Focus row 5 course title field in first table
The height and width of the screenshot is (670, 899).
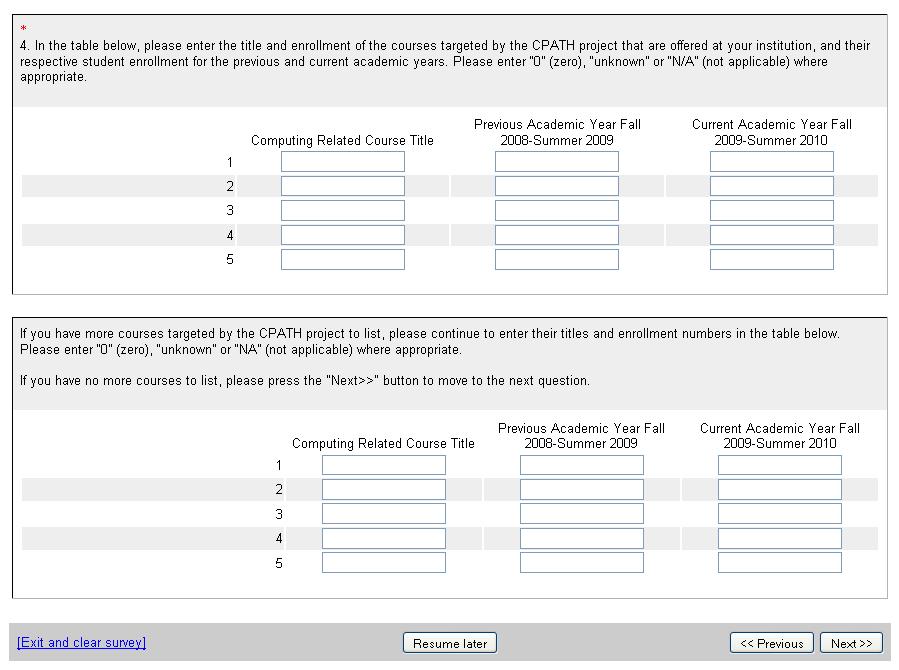pyautogui.click(x=342, y=259)
